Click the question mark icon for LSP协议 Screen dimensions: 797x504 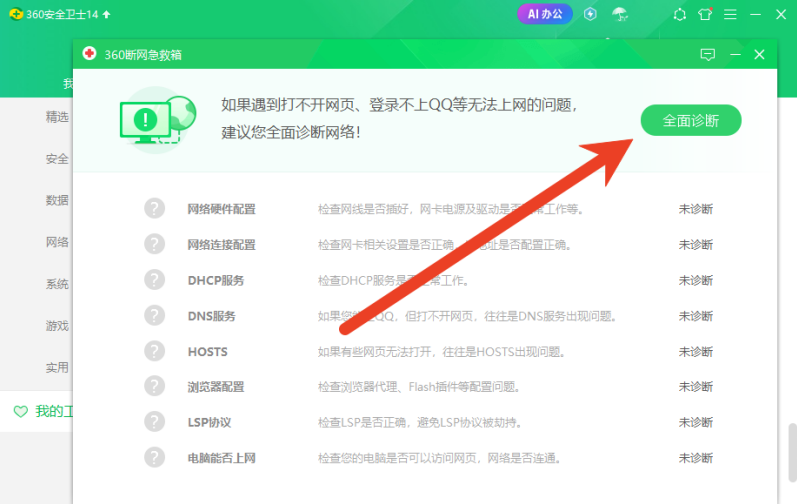pyautogui.click(x=155, y=422)
